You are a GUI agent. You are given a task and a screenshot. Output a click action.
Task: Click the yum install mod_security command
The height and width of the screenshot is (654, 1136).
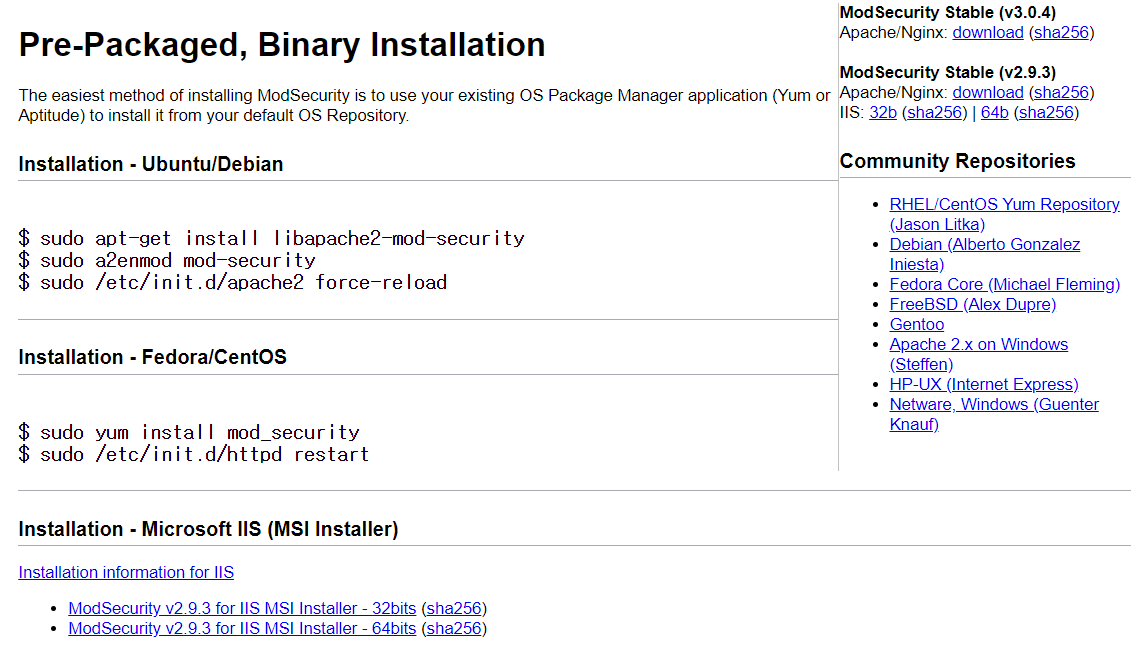(189, 432)
